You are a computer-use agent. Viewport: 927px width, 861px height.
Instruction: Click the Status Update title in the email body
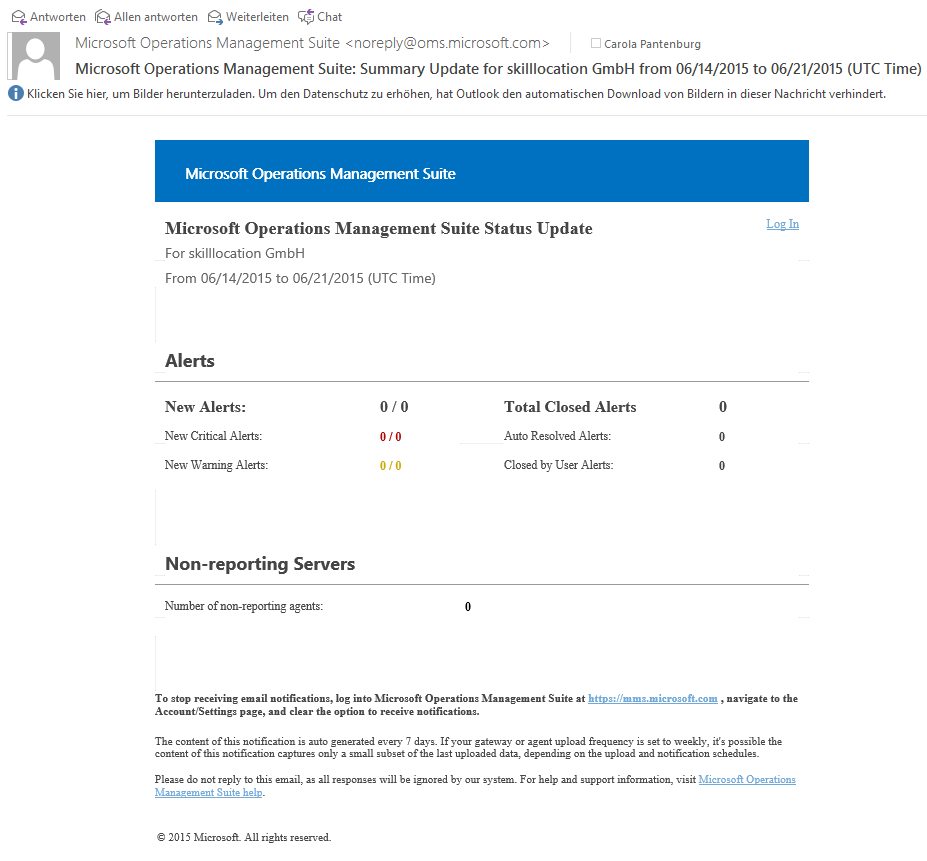[x=378, y=229]
